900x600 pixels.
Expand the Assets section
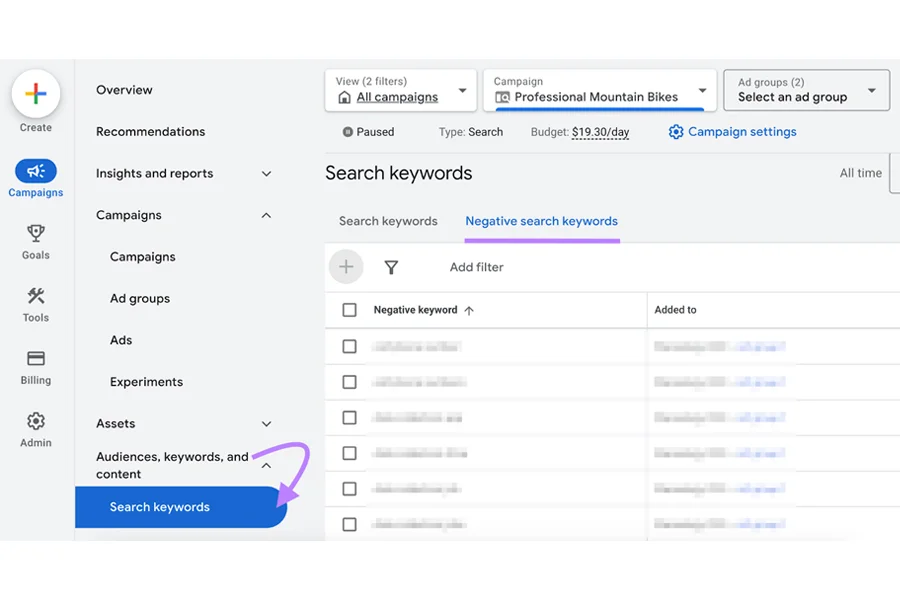coord(266,424)
